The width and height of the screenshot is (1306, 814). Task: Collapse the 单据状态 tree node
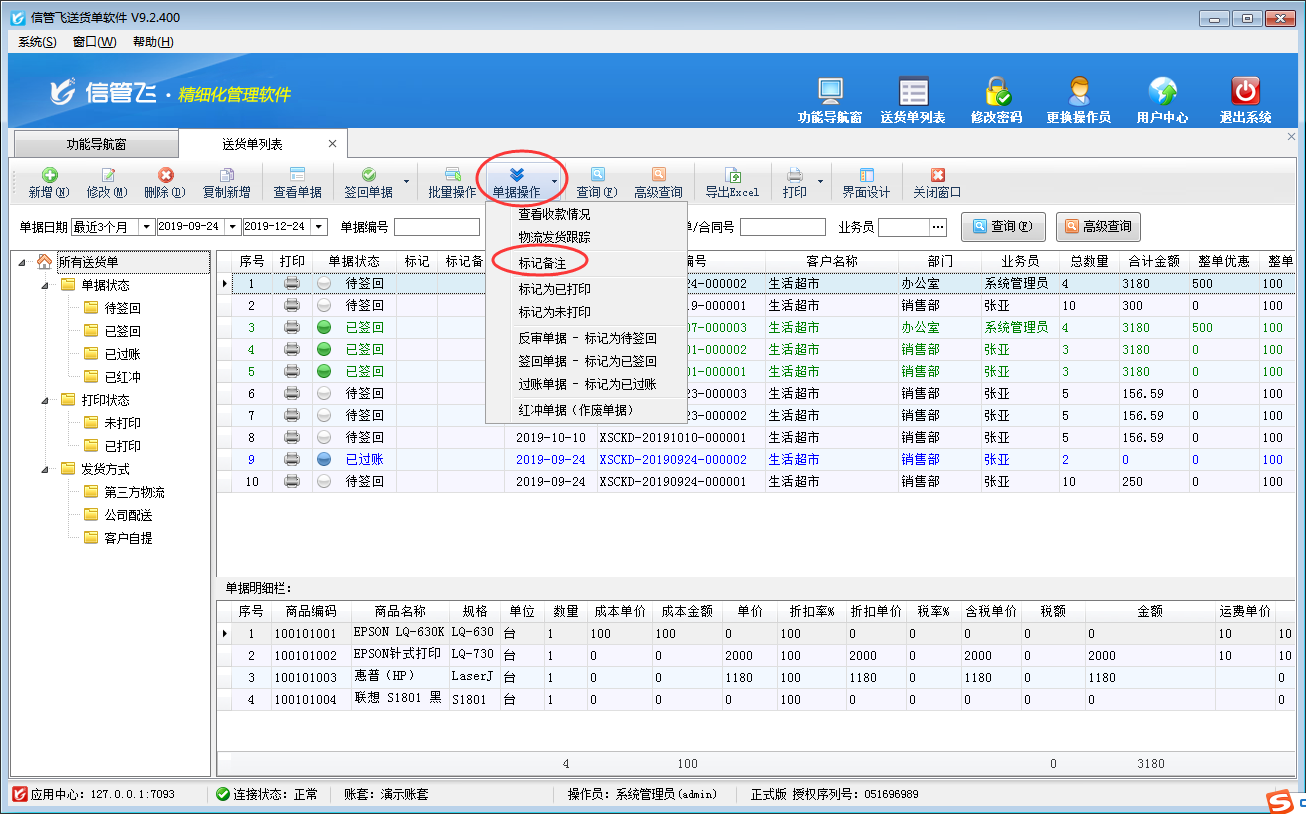pos(45,285)
